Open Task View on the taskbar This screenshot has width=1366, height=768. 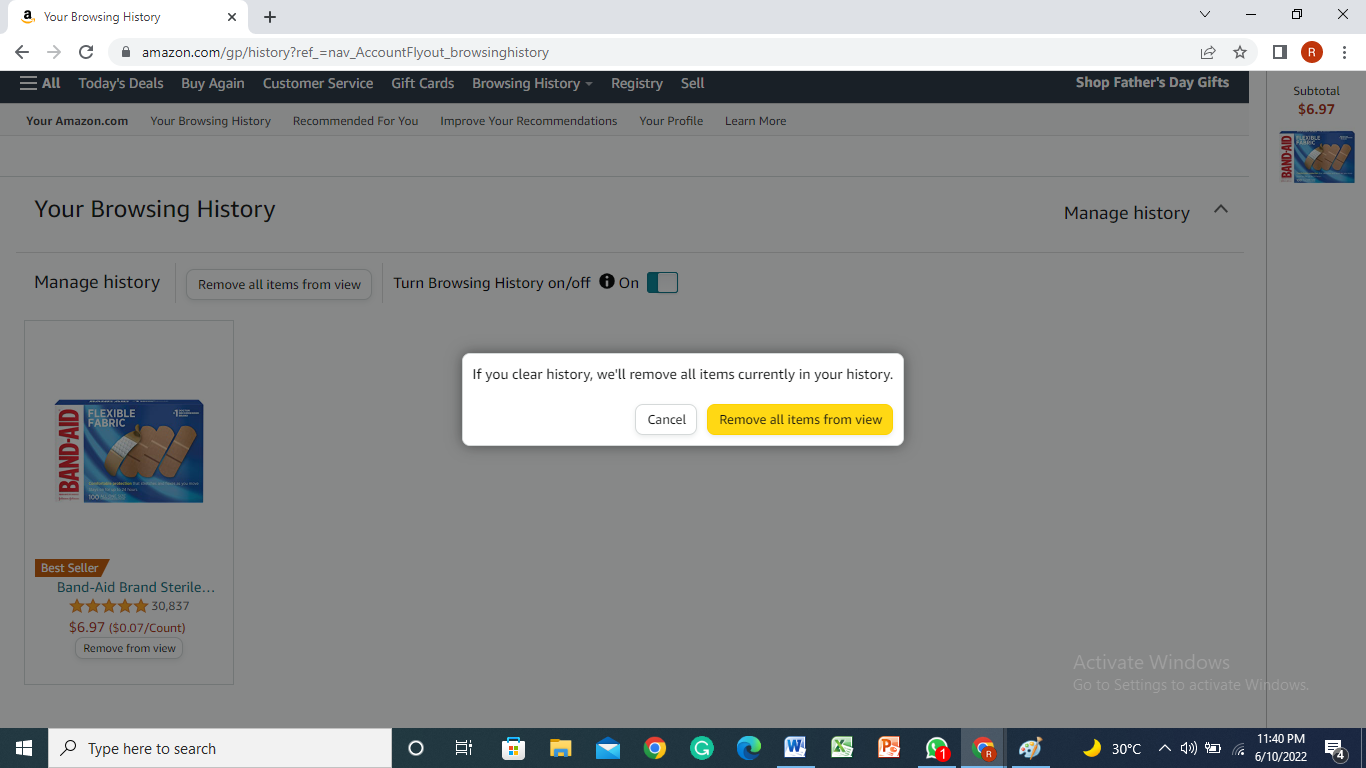pos(464,748)
